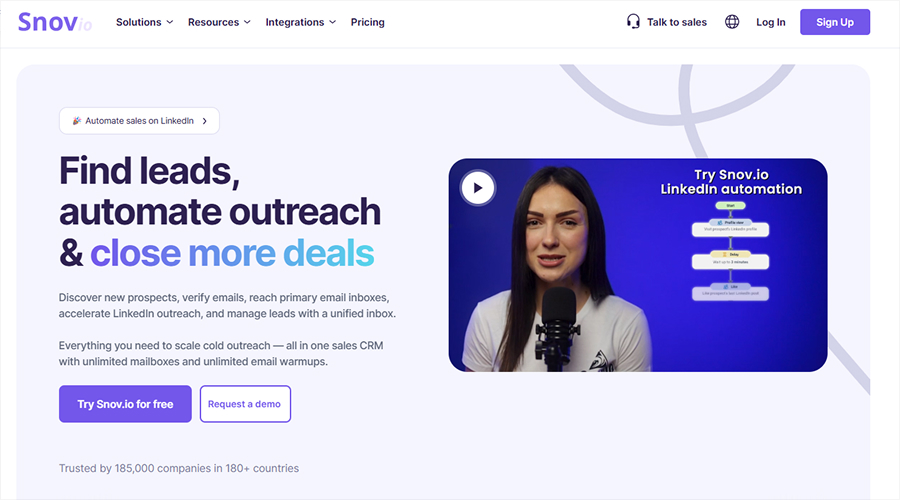This screenshot has width=900, height=500.
Task: Request a demo
Action: click(245, 404)
